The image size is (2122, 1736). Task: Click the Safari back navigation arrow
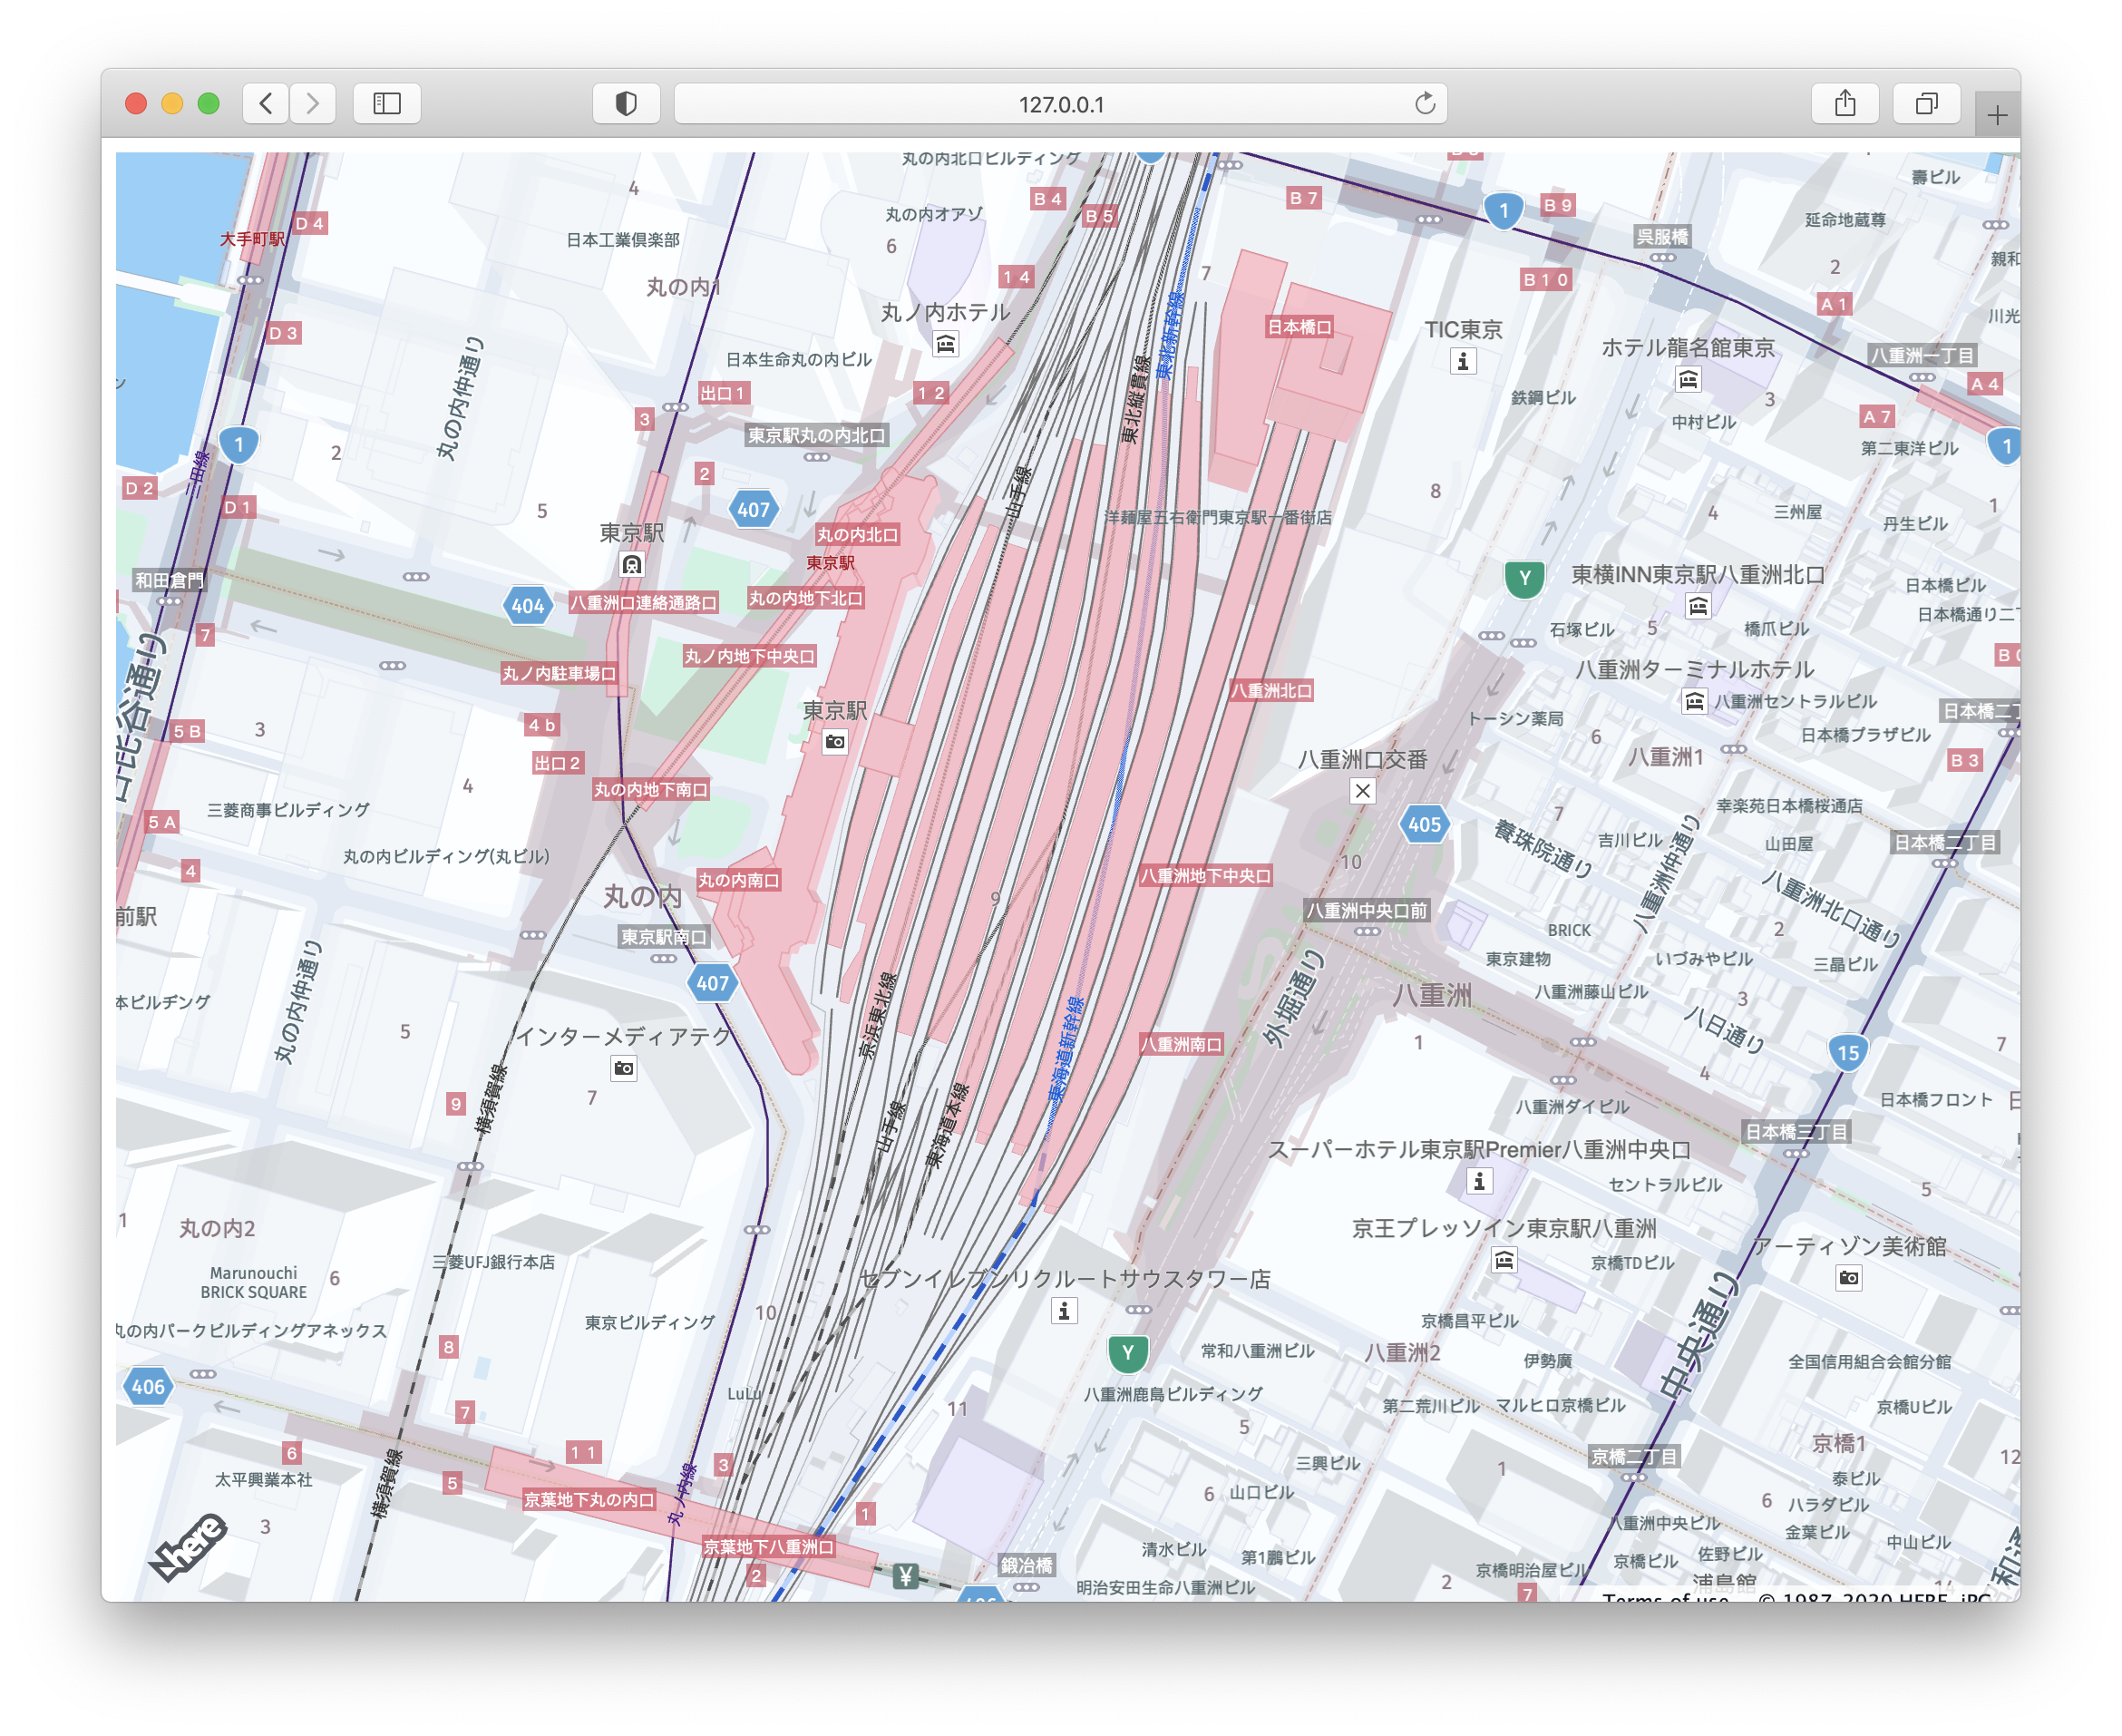(266, 103)
